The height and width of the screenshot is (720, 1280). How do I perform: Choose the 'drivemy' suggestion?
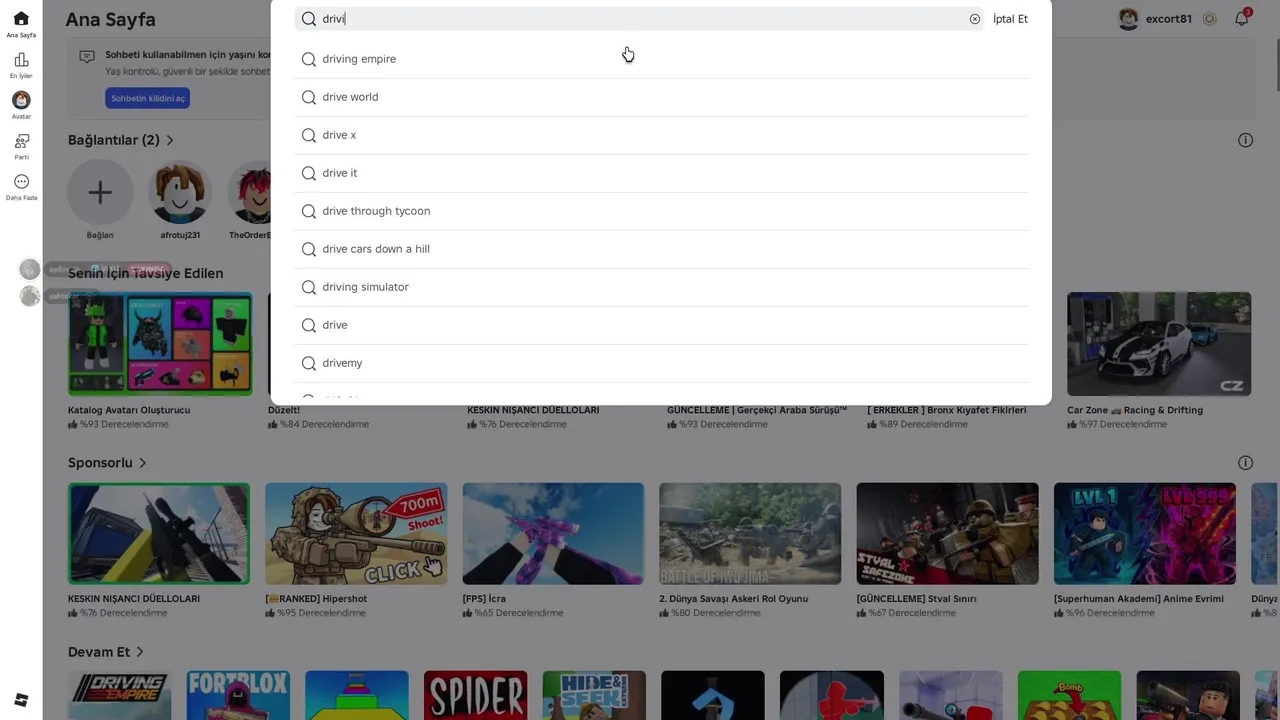coord(661,363)
